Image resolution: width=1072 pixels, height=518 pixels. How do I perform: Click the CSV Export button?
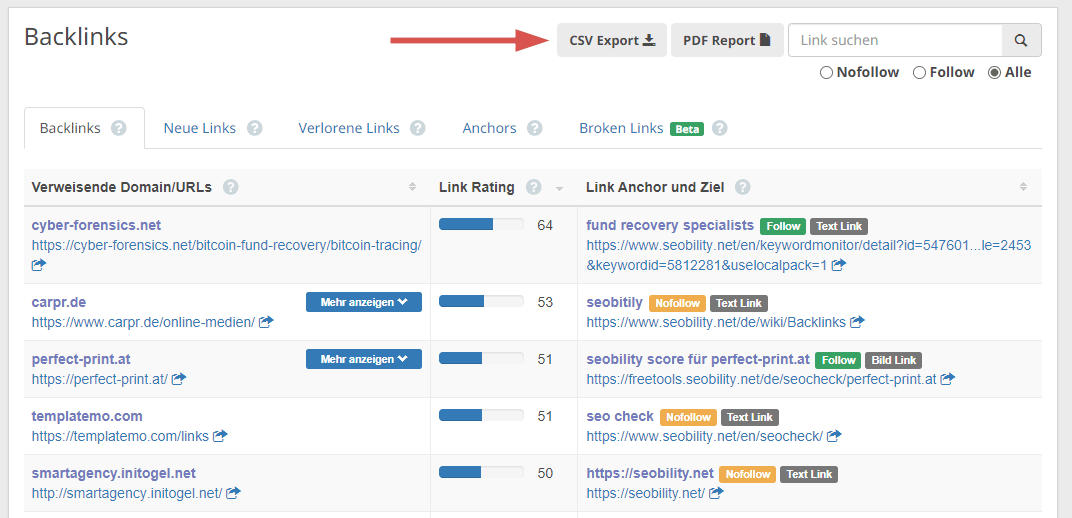(x=612, y=40)
